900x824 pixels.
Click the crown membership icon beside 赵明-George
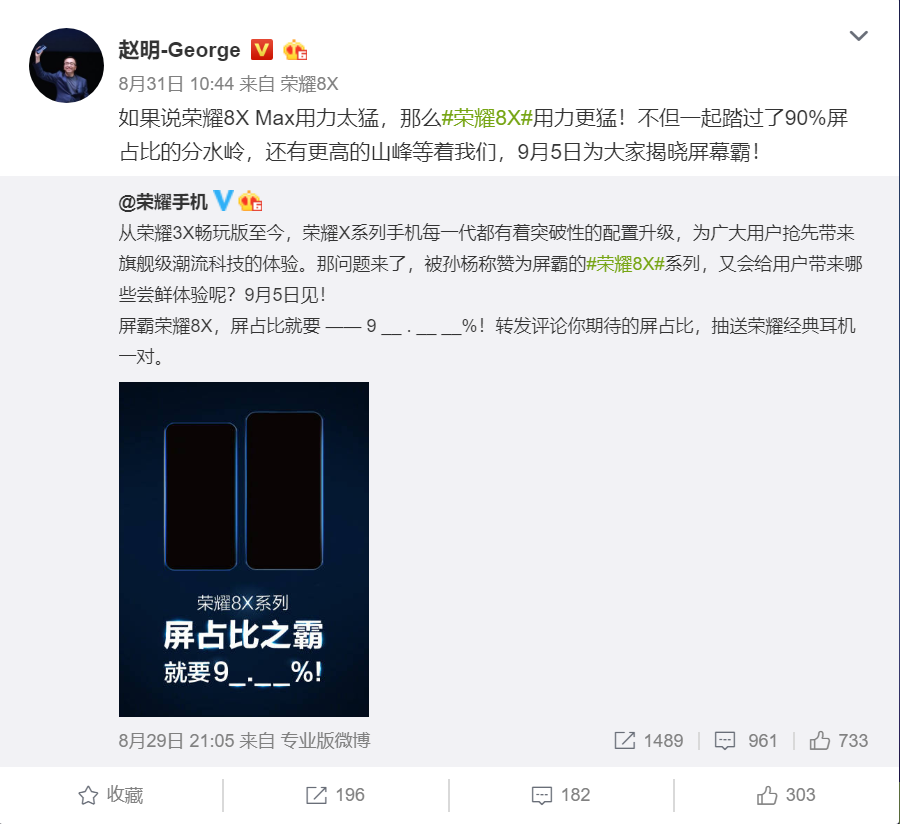[295, 50]
